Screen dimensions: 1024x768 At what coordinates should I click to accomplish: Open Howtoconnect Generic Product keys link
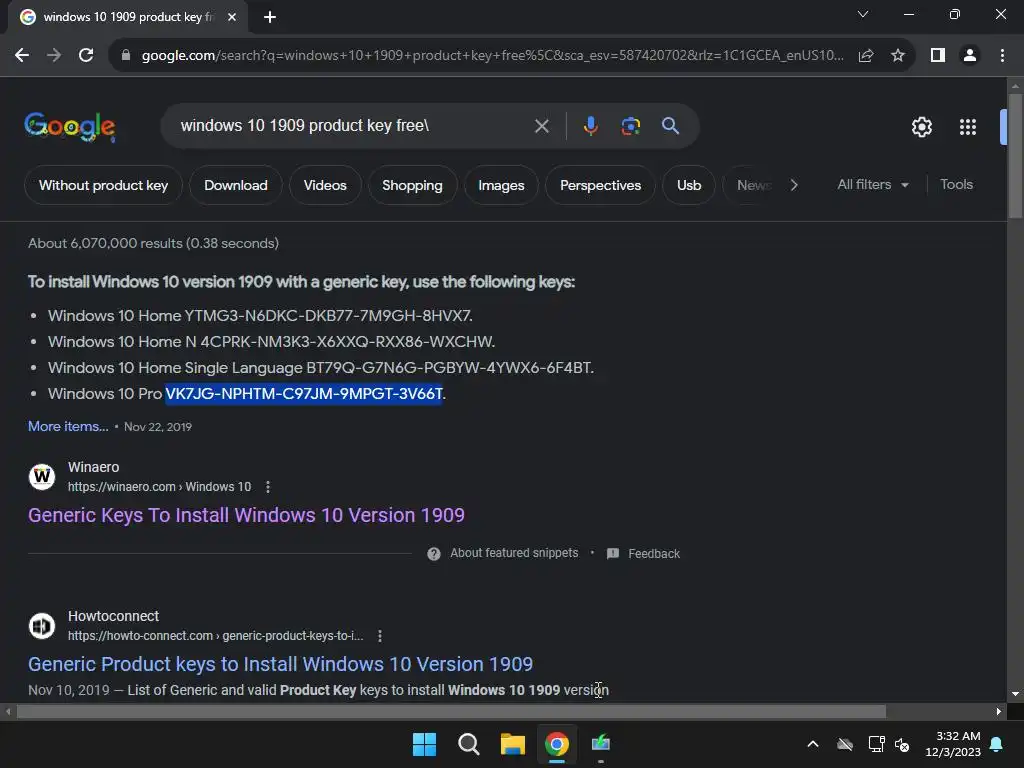(x=280, y=664)
